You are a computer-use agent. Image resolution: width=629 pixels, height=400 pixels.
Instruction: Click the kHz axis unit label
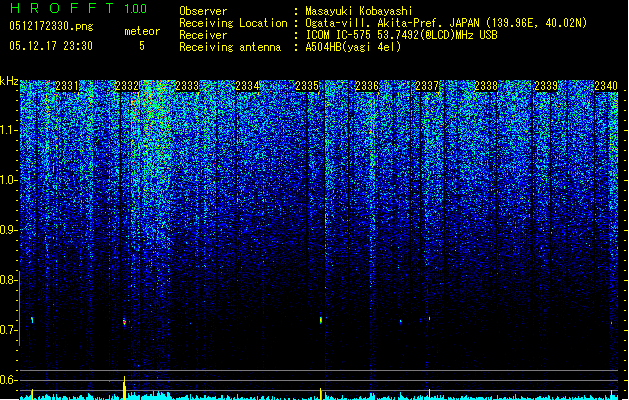point(9,81)
